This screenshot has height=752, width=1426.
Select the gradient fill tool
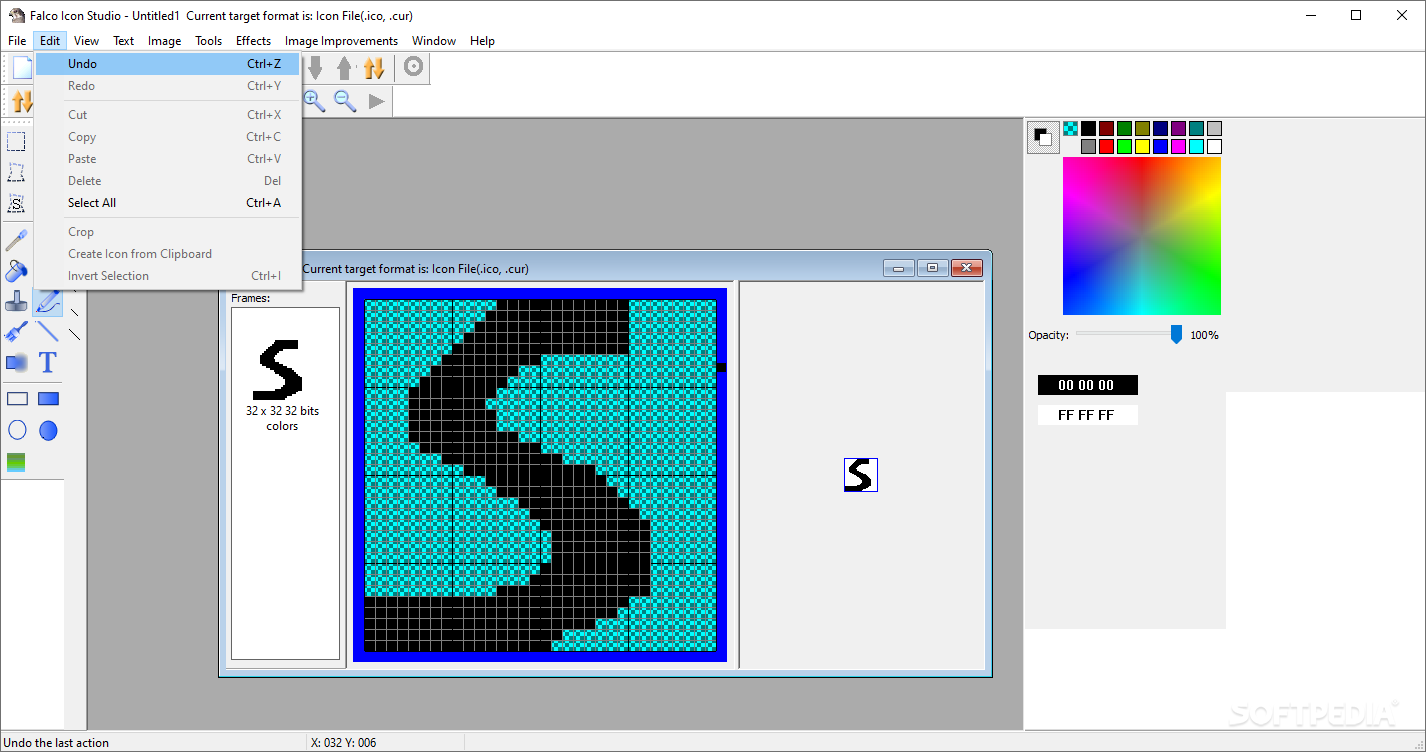[17, 462]
